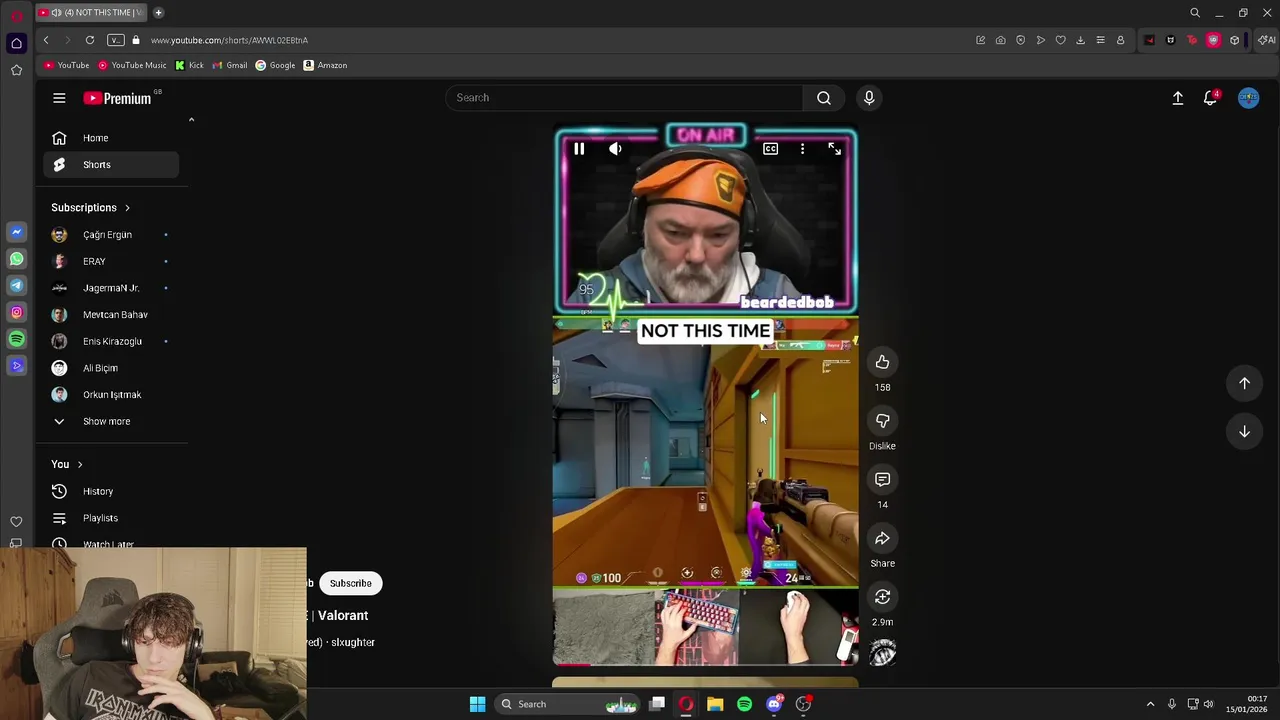Open Çağrı Ergün channel subscription
The height and width of the screenshot is (720, 1280).
point(111,234)
